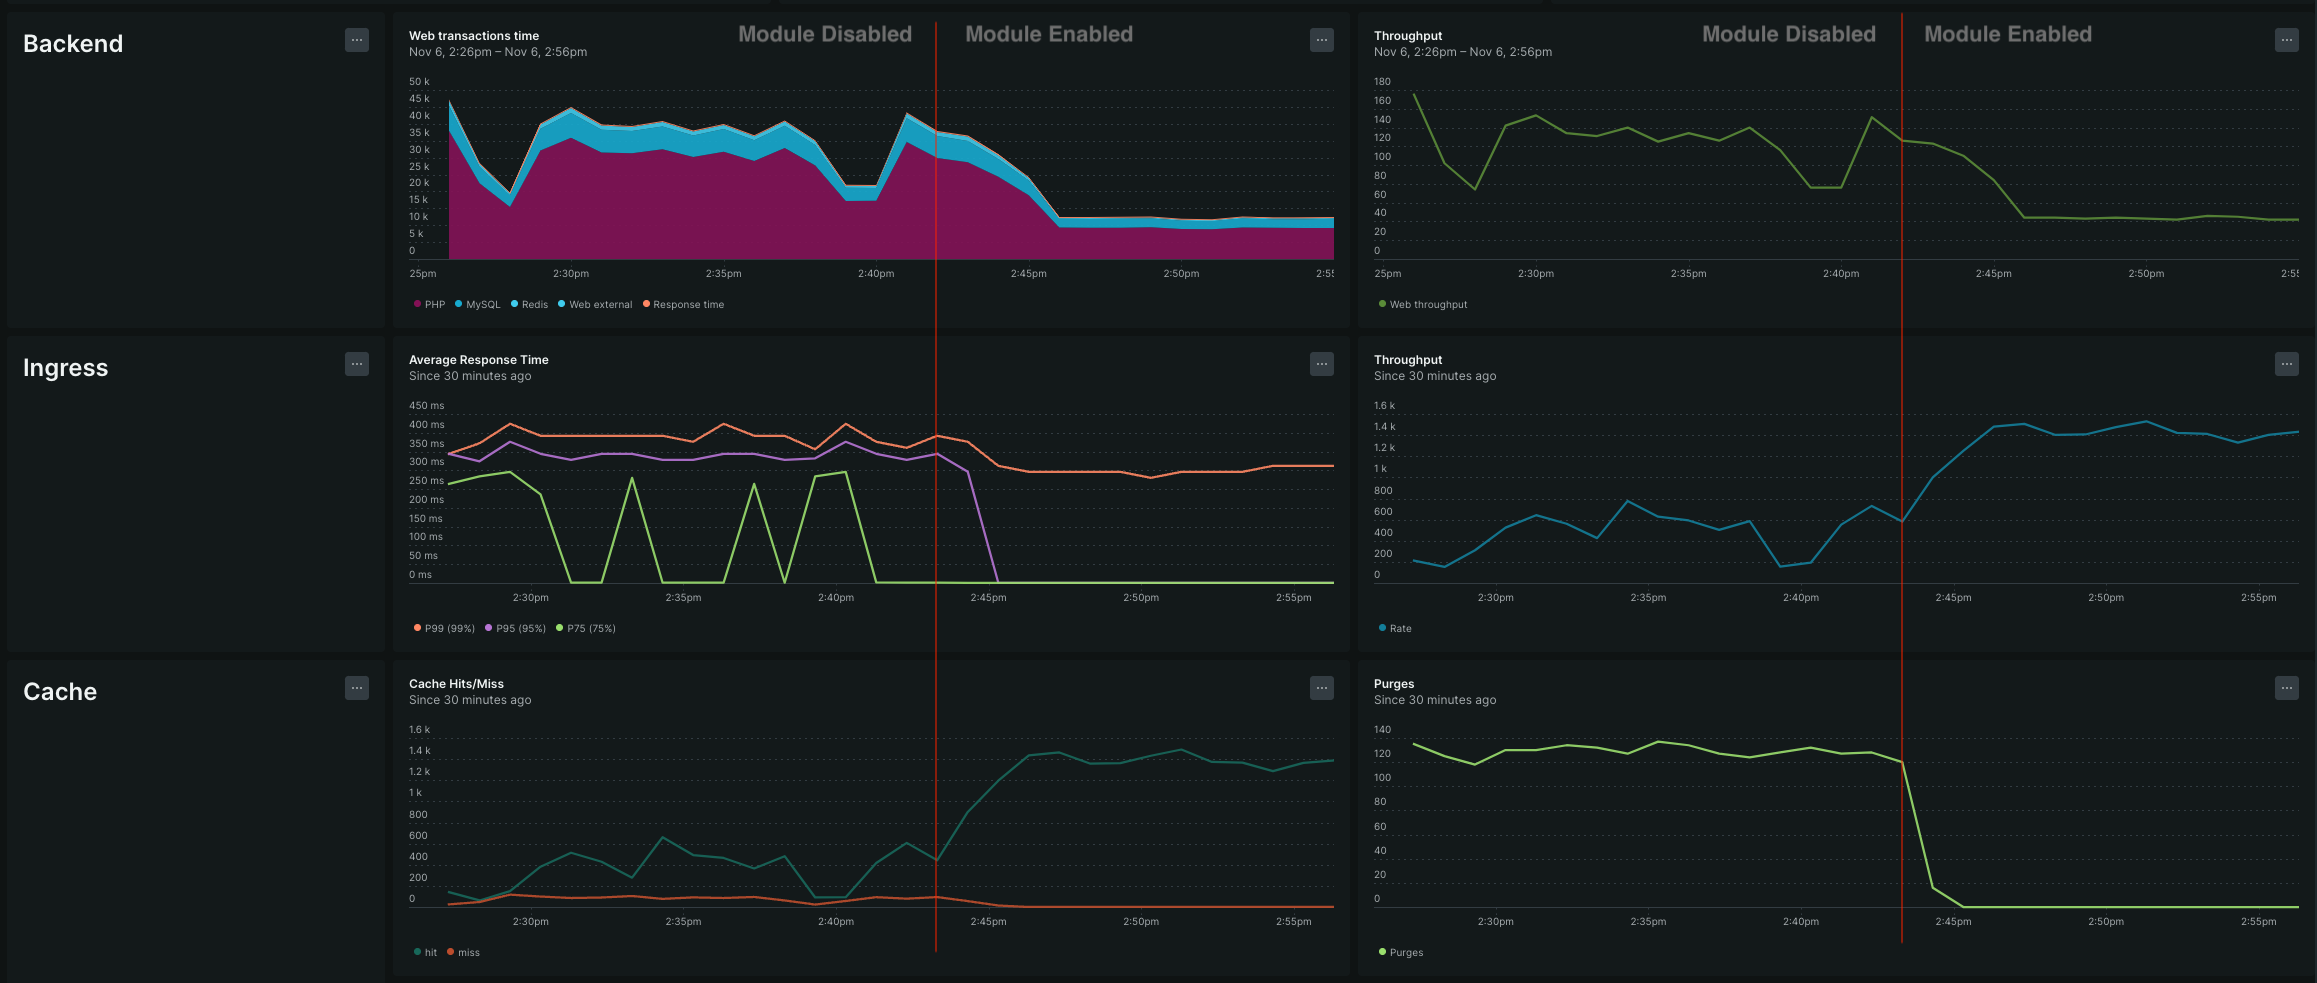Click the Cache section heading

60,692
